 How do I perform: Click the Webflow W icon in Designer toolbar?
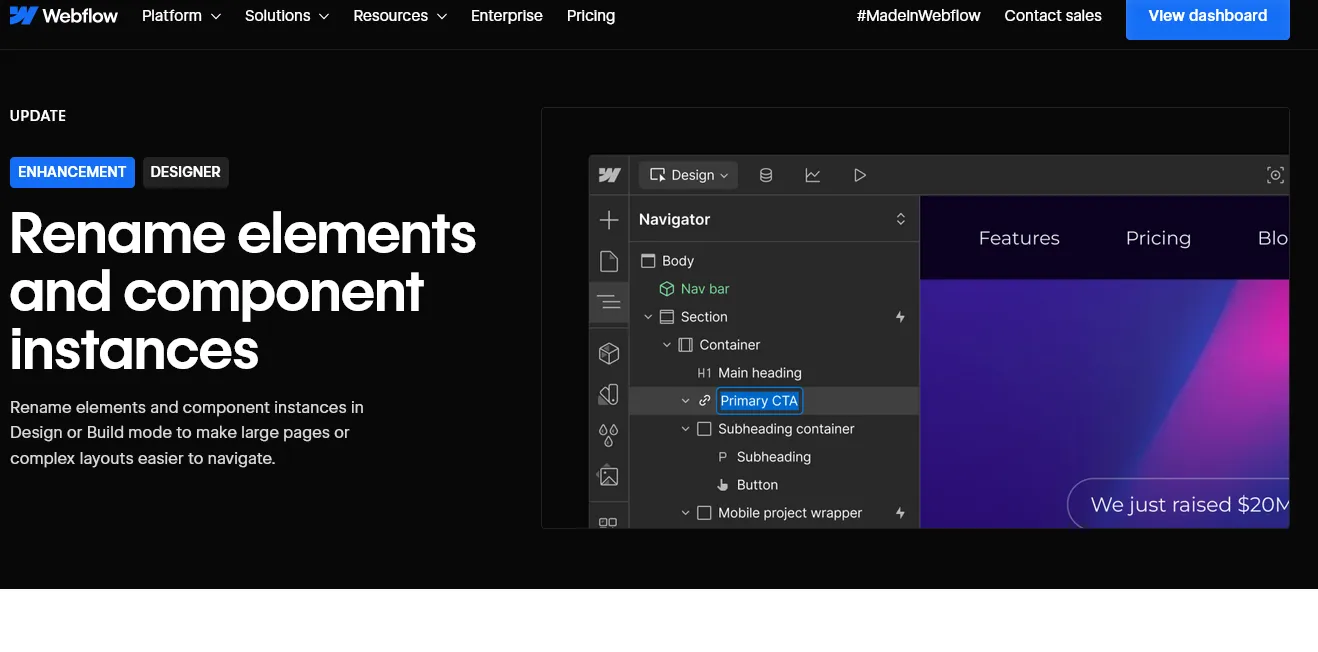coord(609,175)
